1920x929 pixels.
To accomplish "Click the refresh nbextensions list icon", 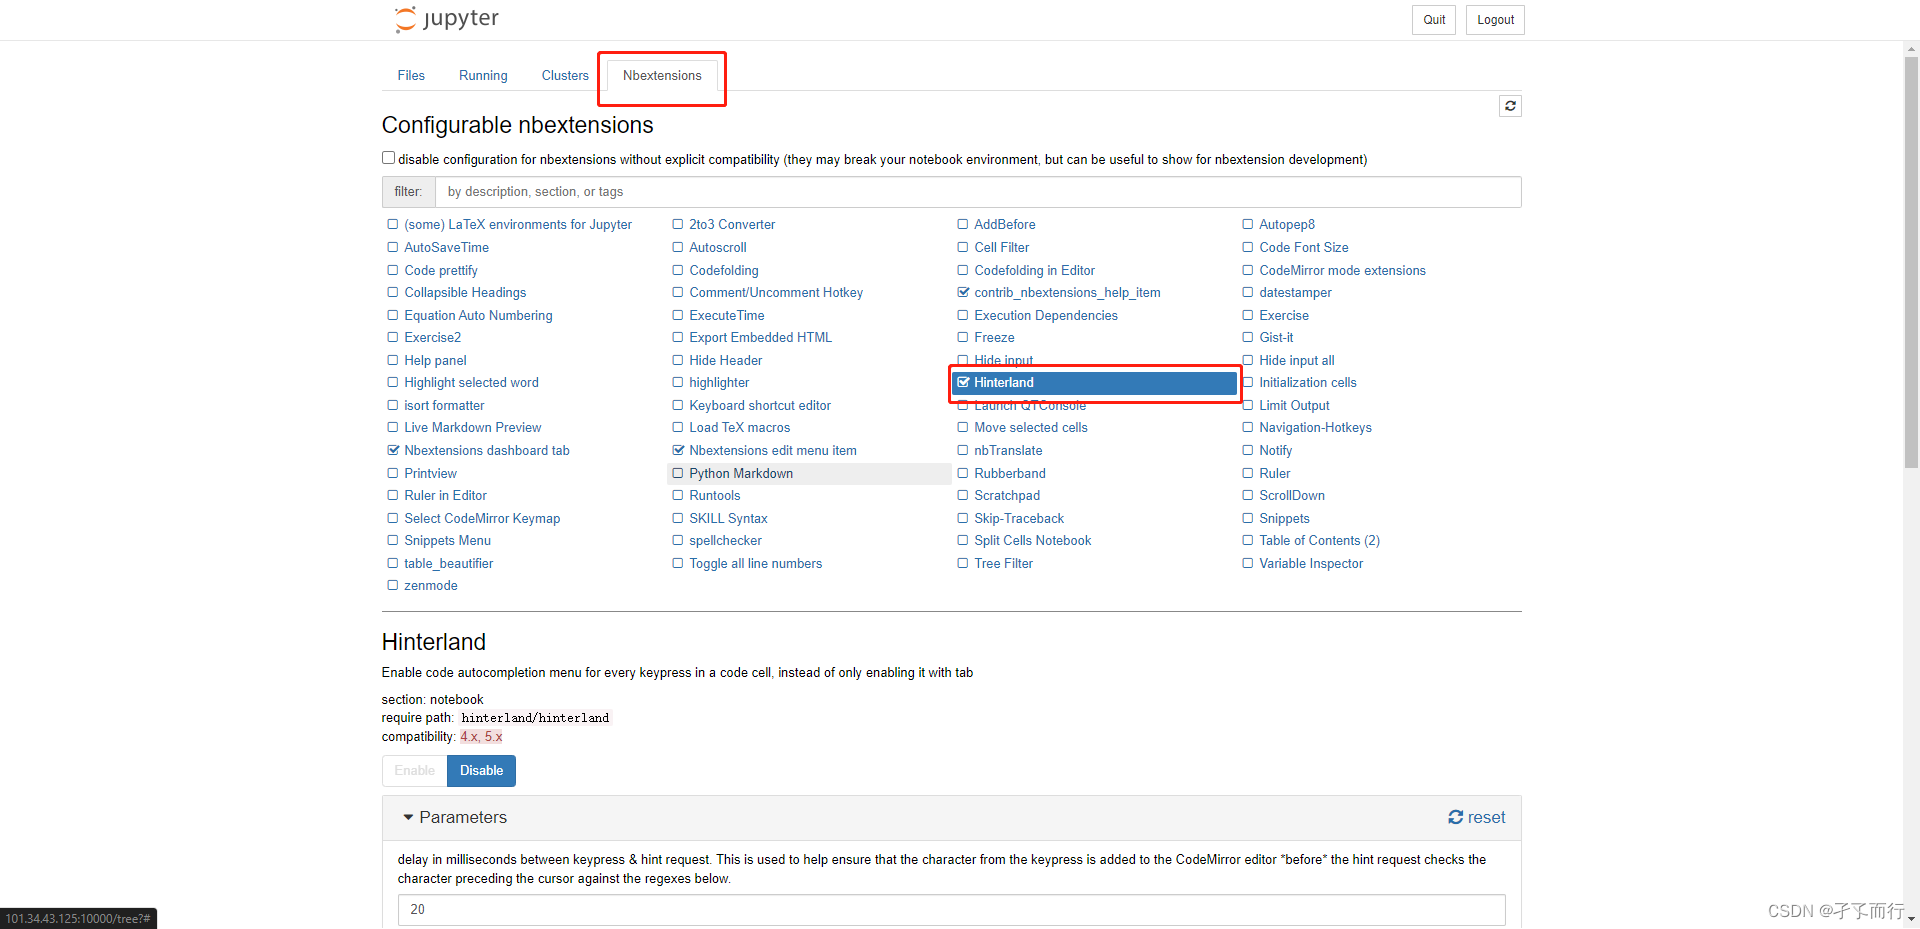I will click(x=1510, y=106).
